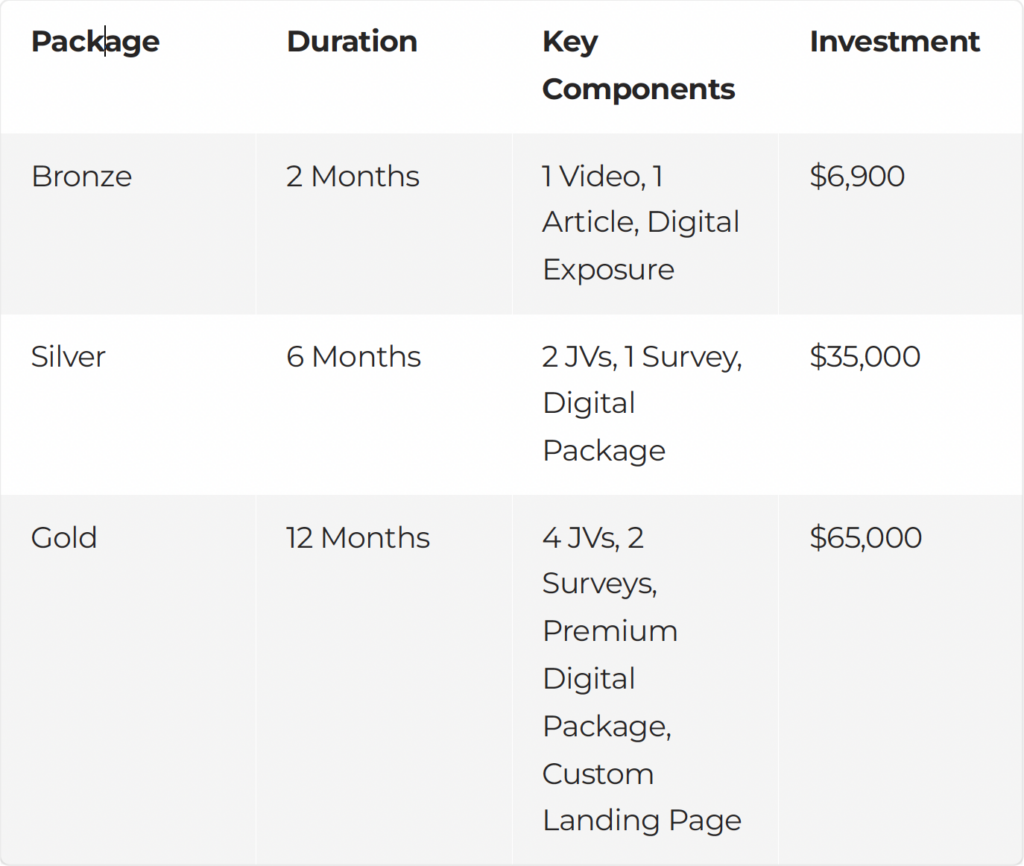This screenshot has height=866, width=1024.
Task: Click the "1 Video" text in Bronze row
Action: coord(593,176)
